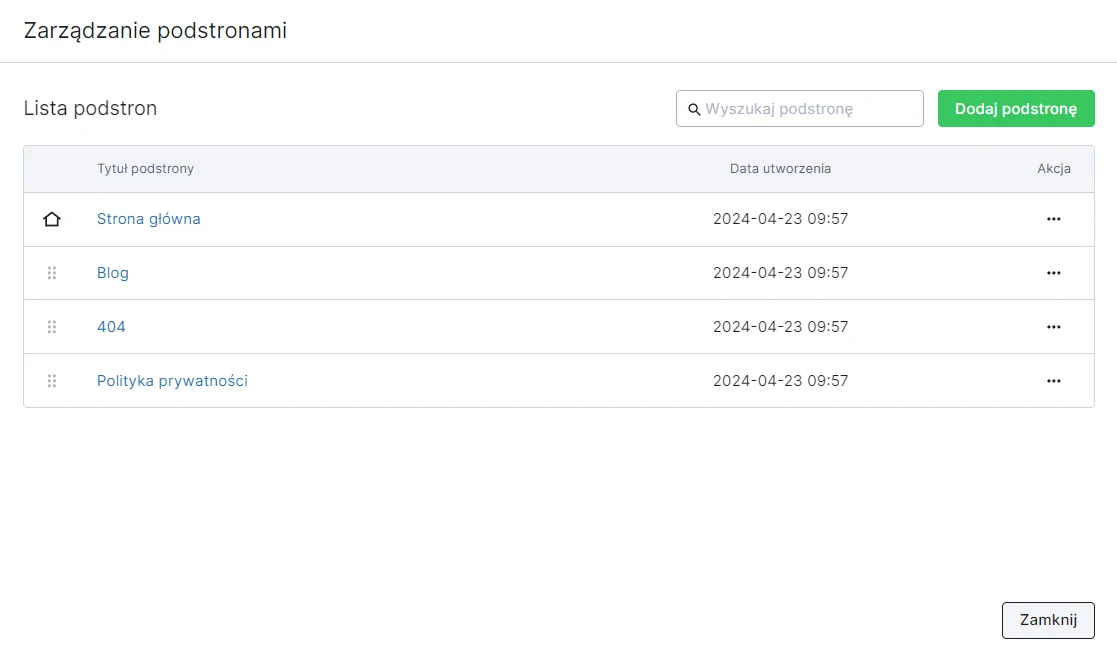
Task: Click the creation date of the Blog row
Action: click(780, 273)
